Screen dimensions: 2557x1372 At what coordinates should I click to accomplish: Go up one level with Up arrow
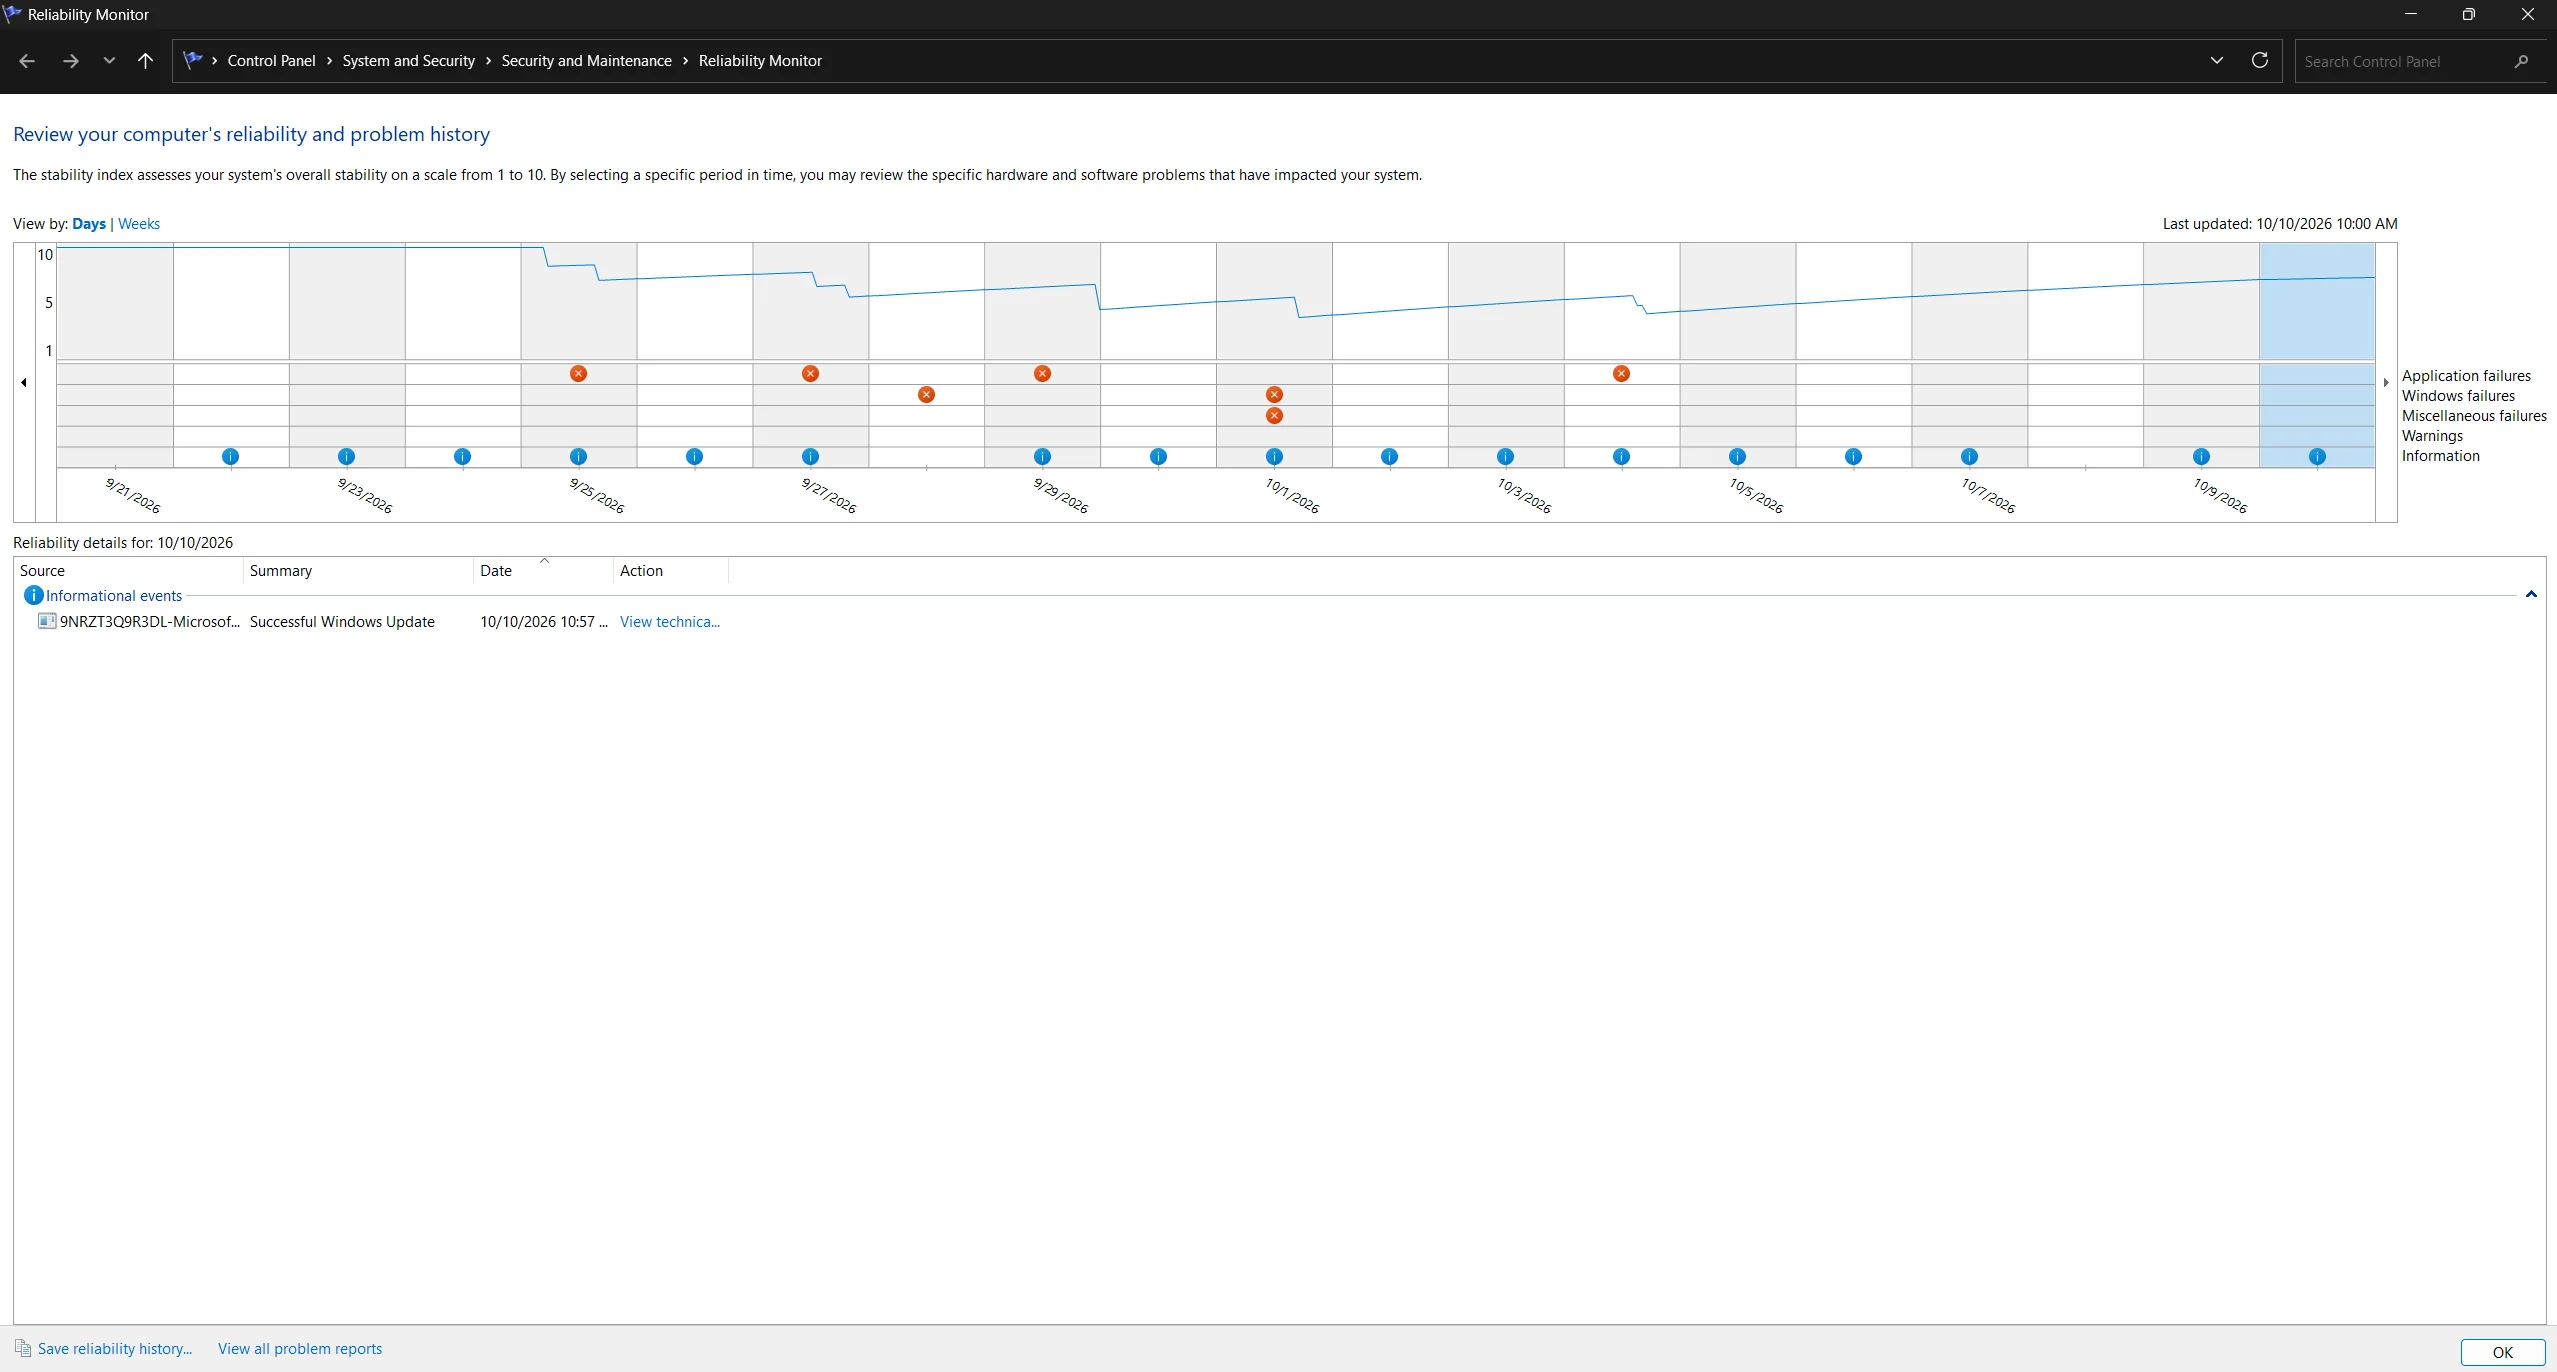click(145, 61)
